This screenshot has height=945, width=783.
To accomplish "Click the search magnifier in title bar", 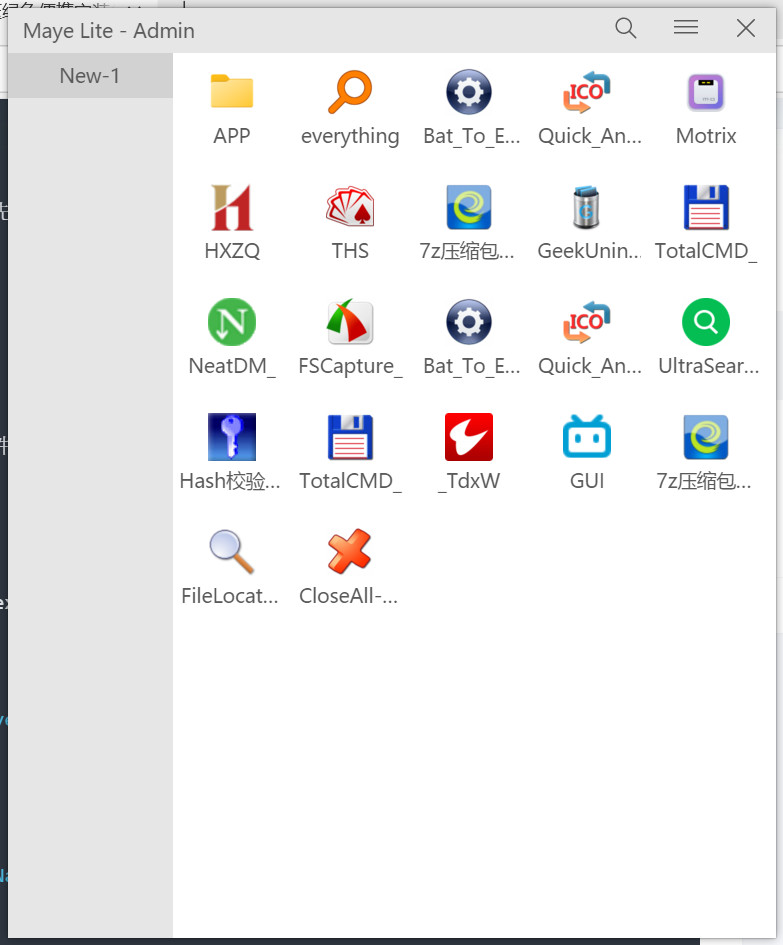I will pos(626,28).
